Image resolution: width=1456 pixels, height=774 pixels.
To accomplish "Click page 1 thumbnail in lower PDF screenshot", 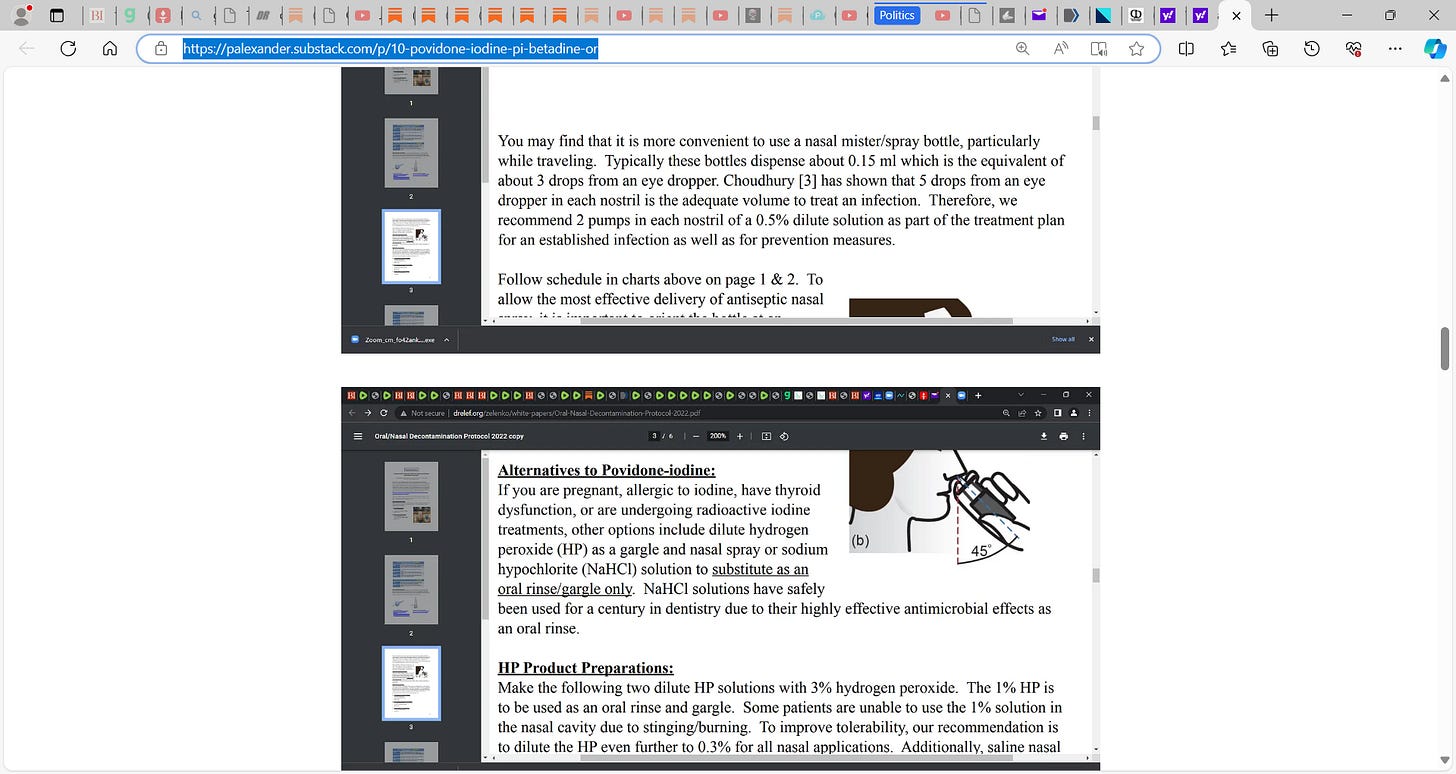I will tap(411, 496).
